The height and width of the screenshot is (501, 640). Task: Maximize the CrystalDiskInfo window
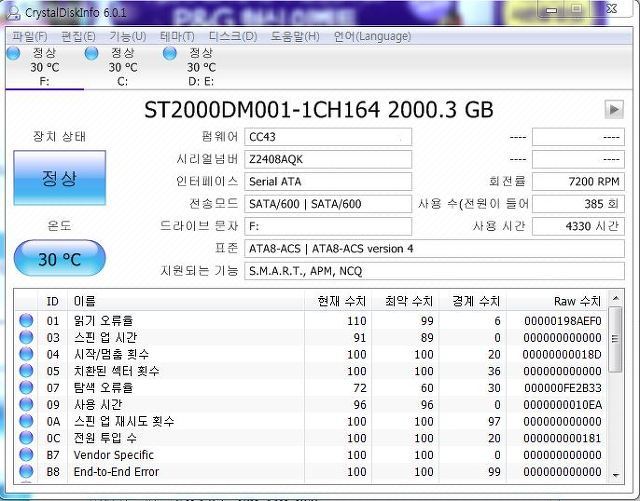576,9
